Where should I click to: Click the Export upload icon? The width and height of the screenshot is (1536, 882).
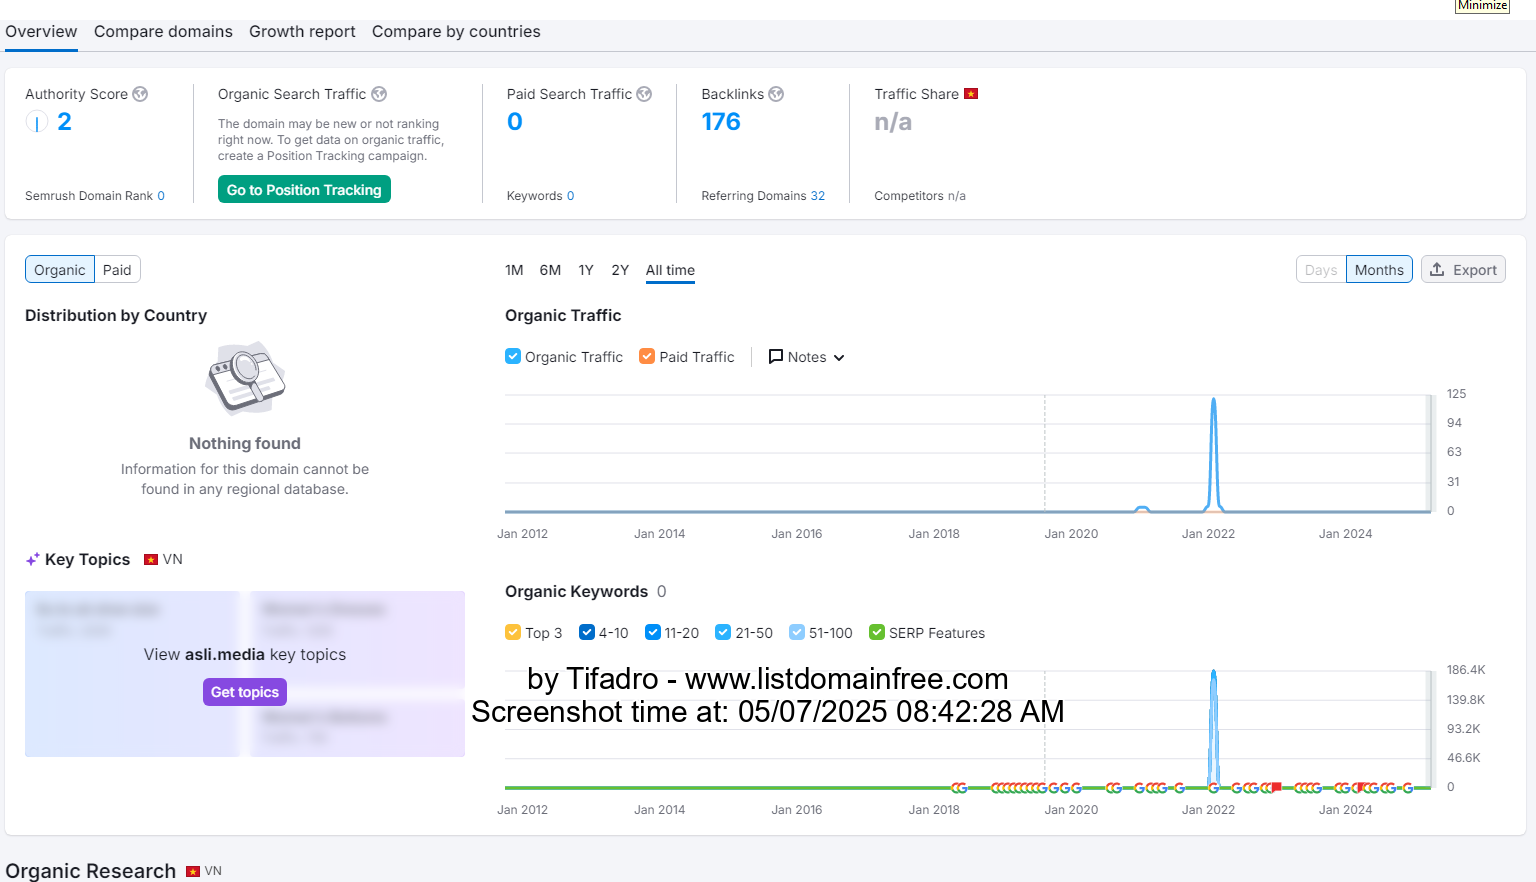[x=1437, y=270]
